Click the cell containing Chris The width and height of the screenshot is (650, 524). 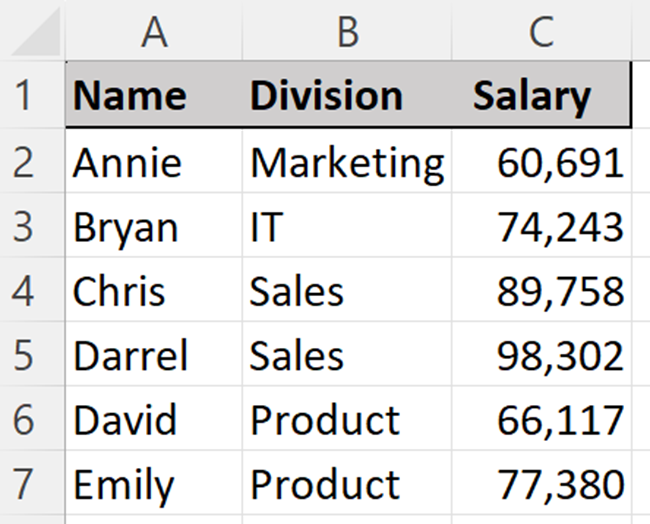click(x=154, y=290)
